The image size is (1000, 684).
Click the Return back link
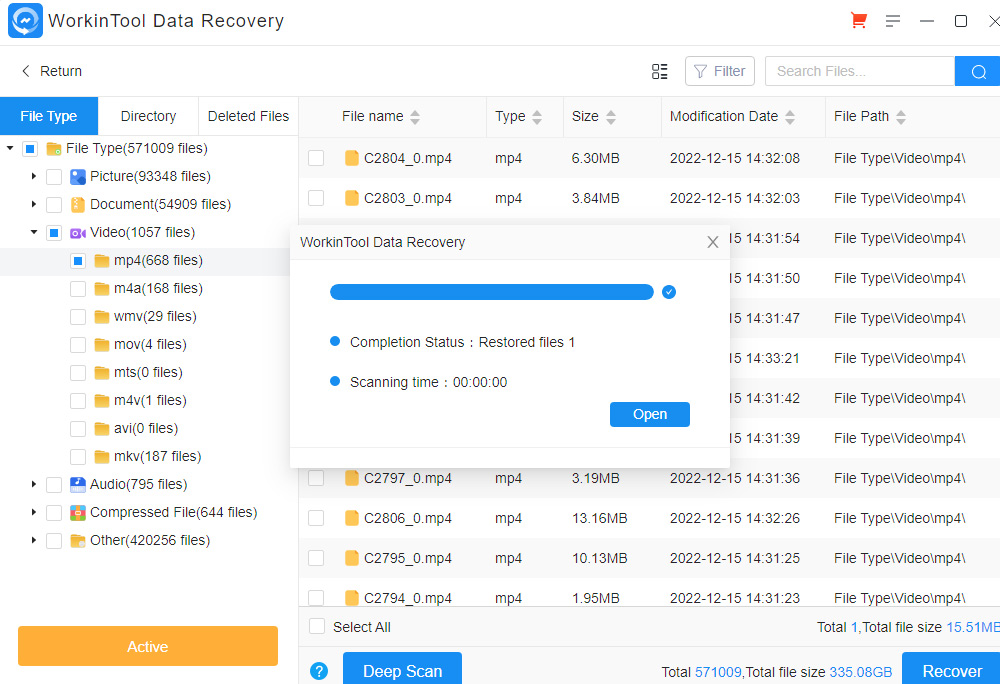pos(52,71)
